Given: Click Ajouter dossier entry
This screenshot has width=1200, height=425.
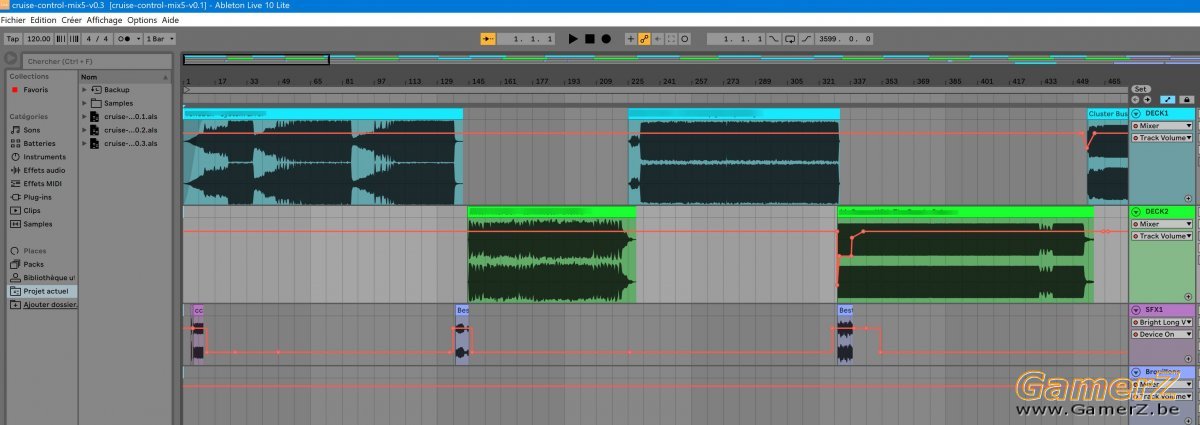Looking at the screenshot, I should pyautogui.click(x=48, y=304).
